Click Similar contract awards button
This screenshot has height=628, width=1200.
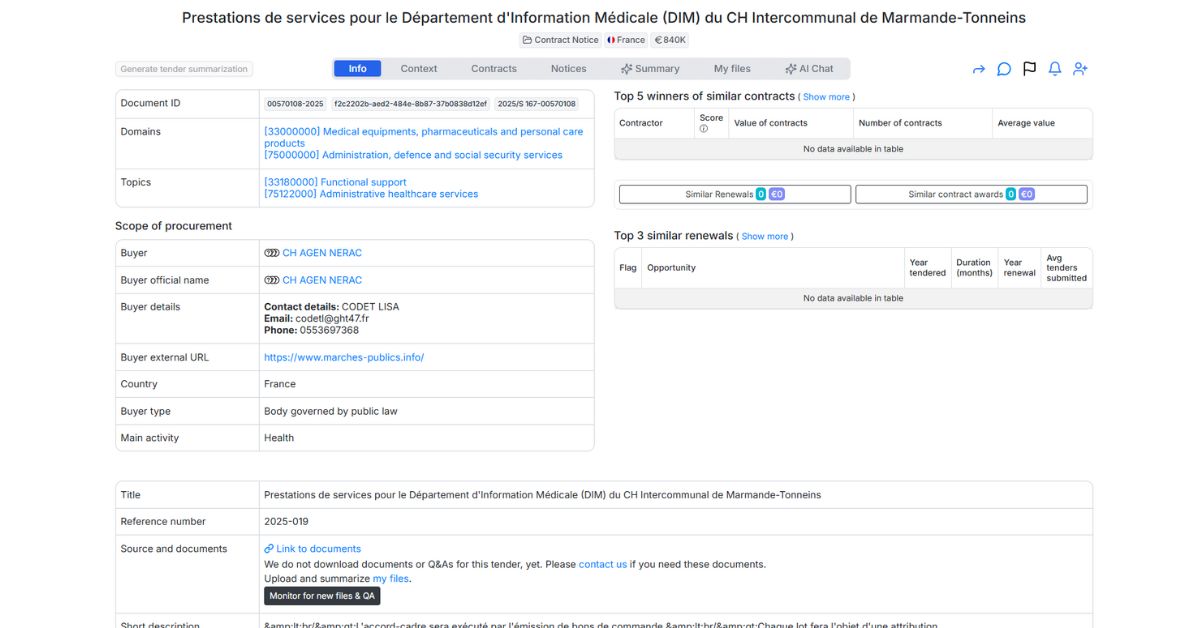[970, 194]
